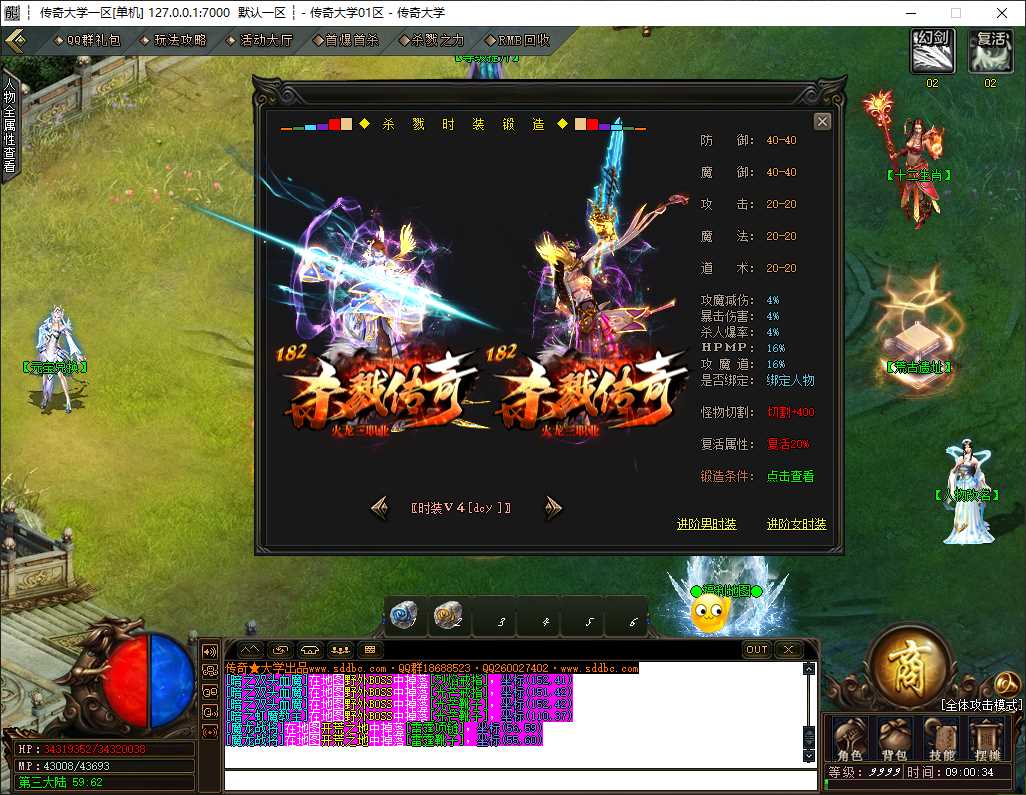Click the mountain-shaped chat toolbar icon

coord(250,650)
